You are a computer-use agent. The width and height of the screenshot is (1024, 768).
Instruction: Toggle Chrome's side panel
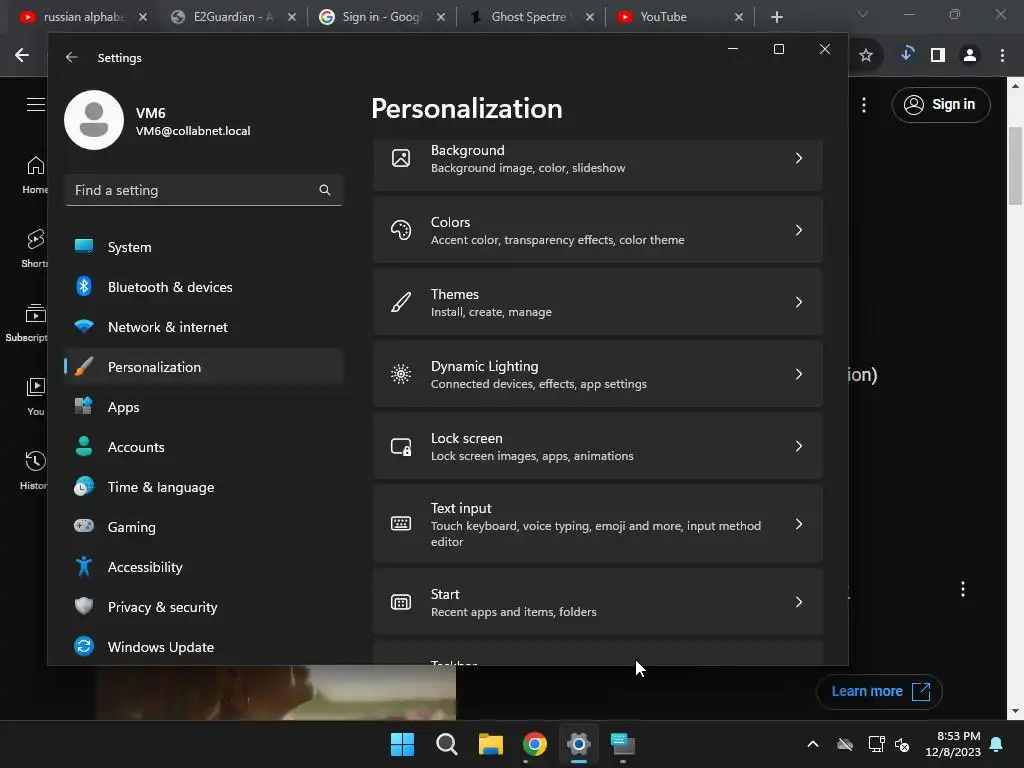point(938,56)
